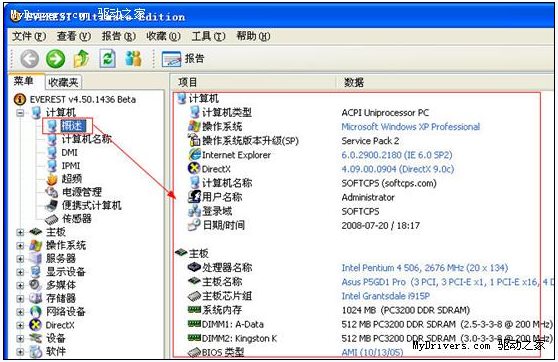Click the 报告 report toolbar button
The image size is (558, 362).
click(x=183, y=59)
